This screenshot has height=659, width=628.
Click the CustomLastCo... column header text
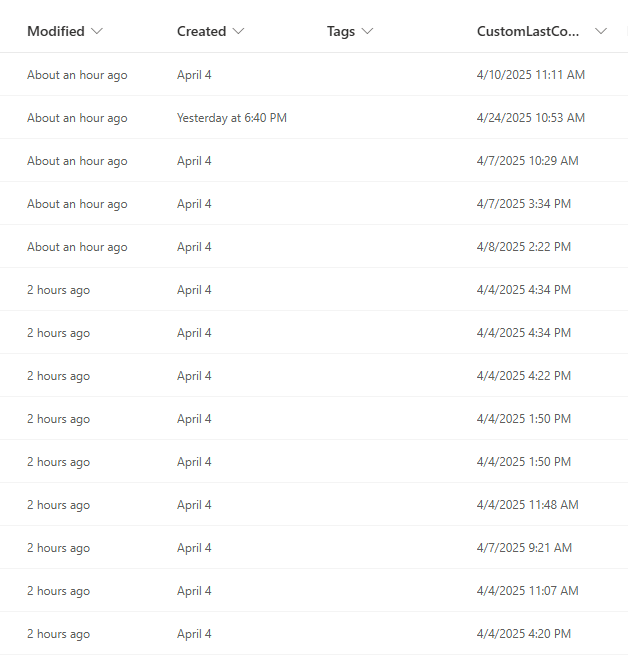(529, 31)
